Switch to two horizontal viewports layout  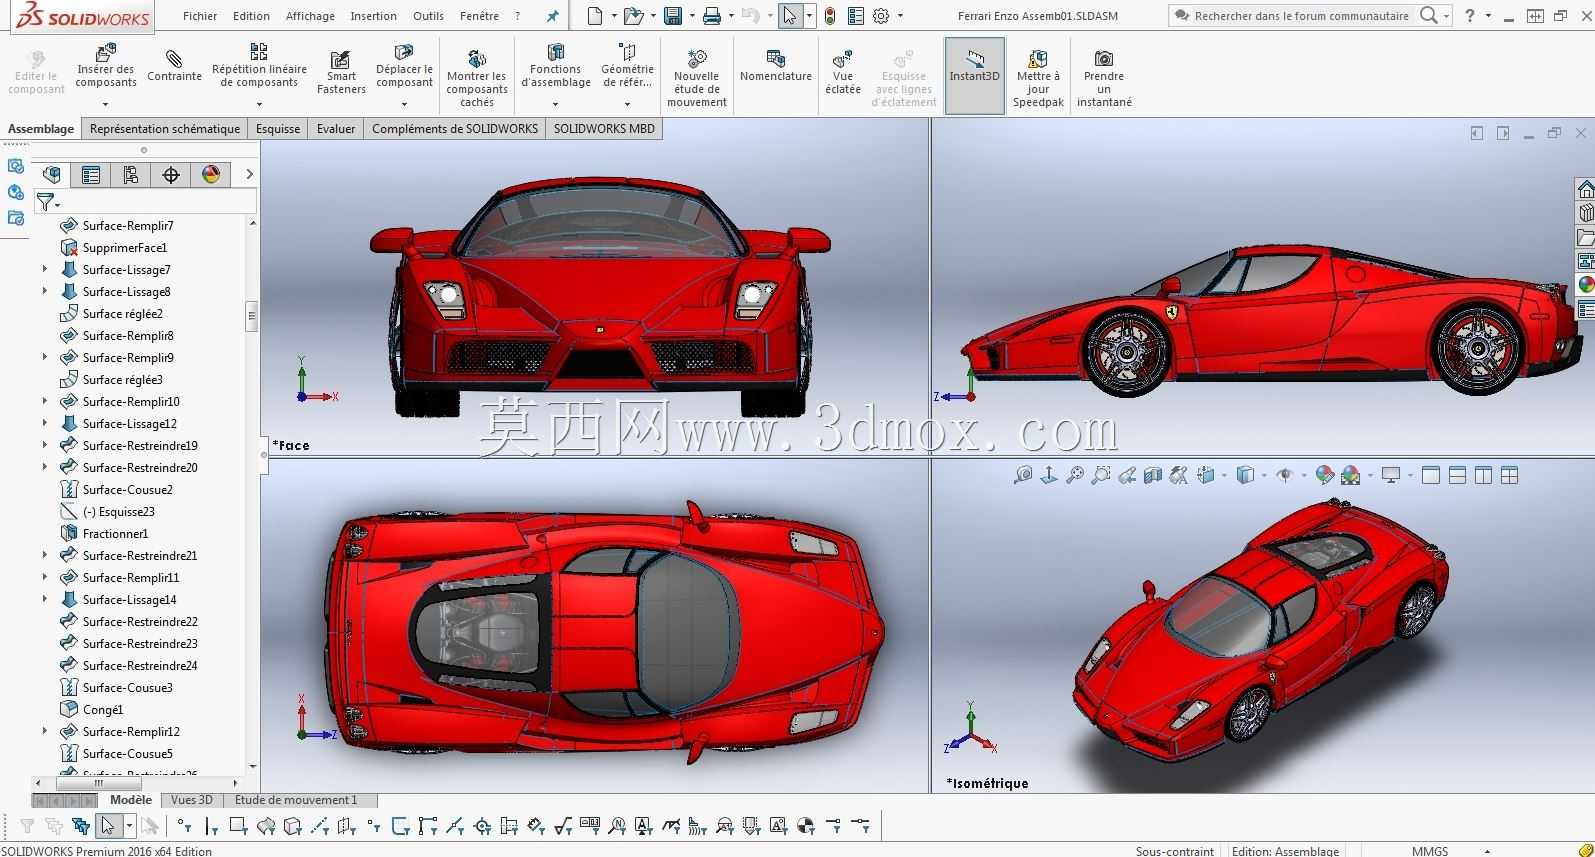point(1457,476)
